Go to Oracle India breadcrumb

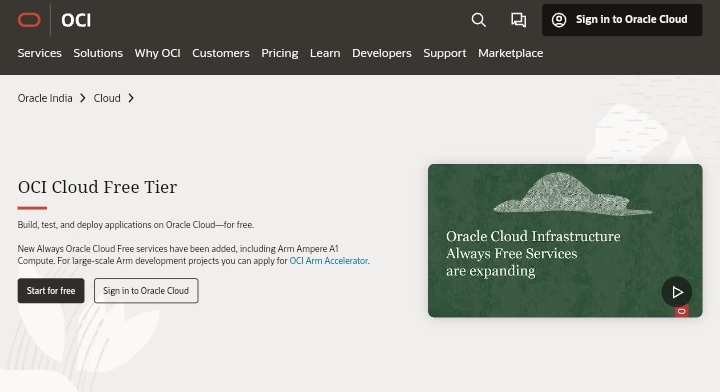coord(45,98)
